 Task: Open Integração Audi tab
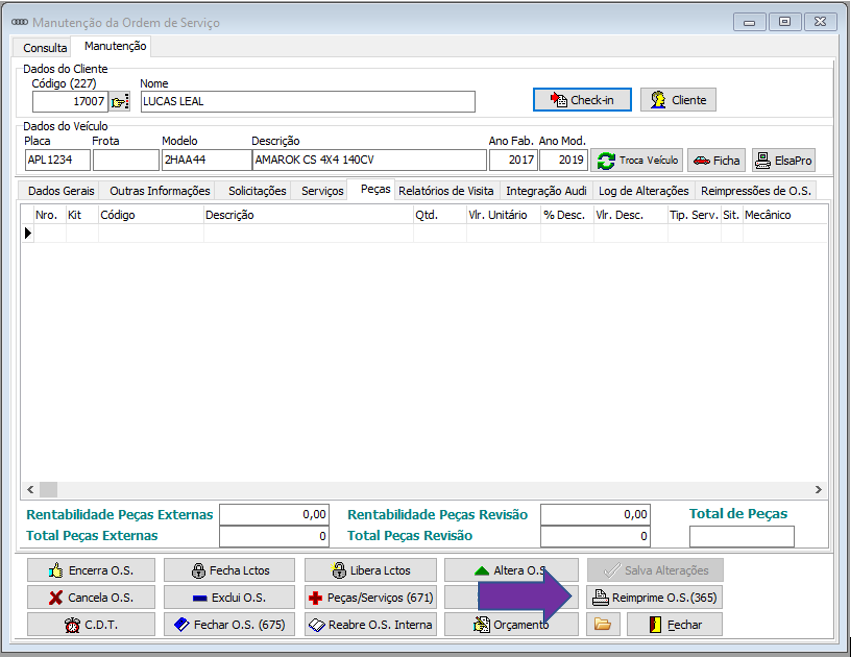(546, 191)
